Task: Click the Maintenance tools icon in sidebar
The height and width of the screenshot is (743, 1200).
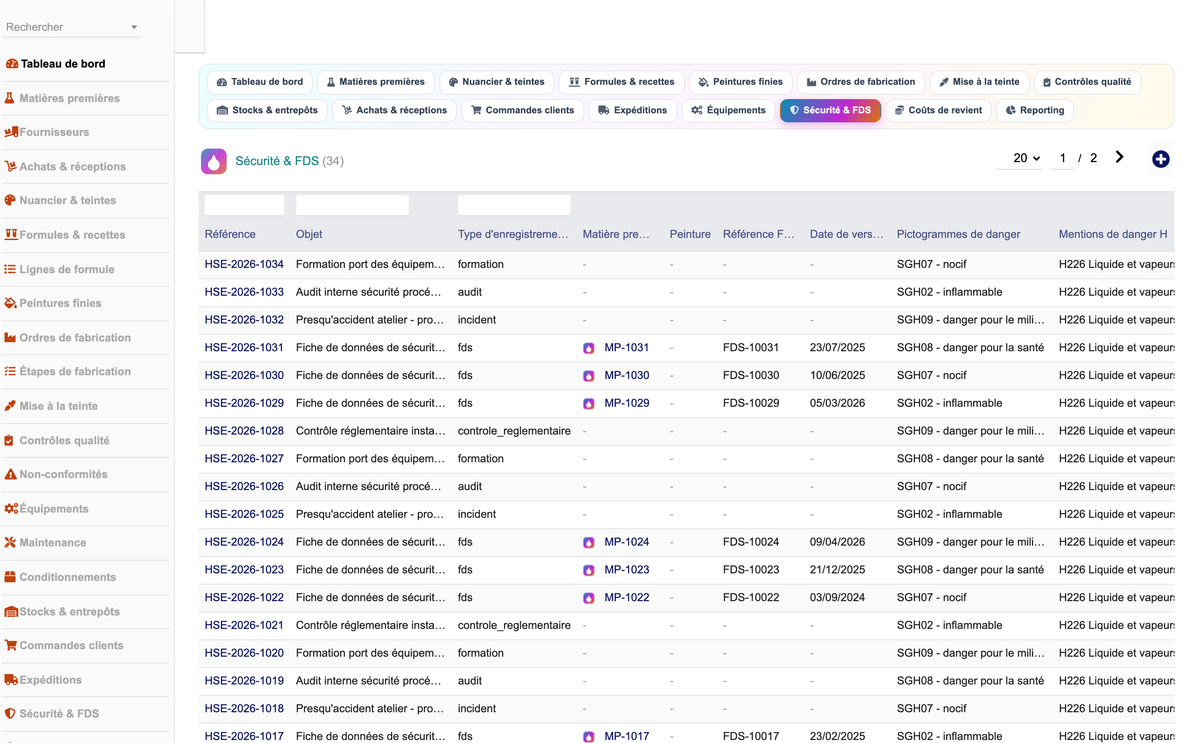Action: (x=11, y=543)
